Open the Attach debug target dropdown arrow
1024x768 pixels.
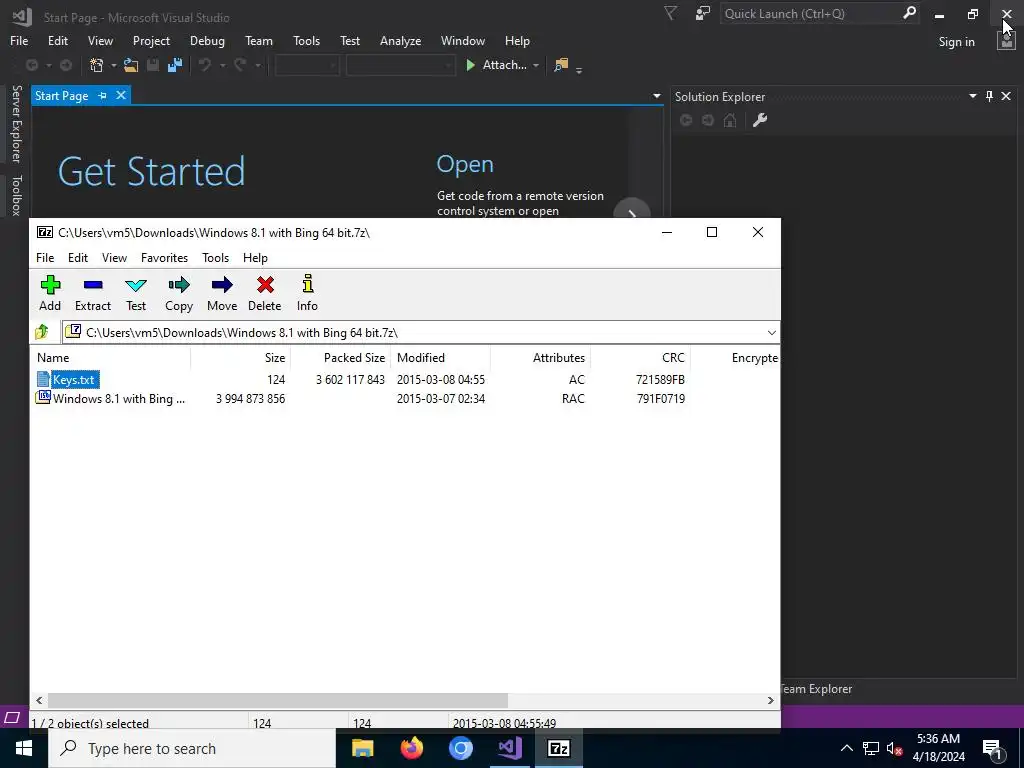tap(536, 65)
